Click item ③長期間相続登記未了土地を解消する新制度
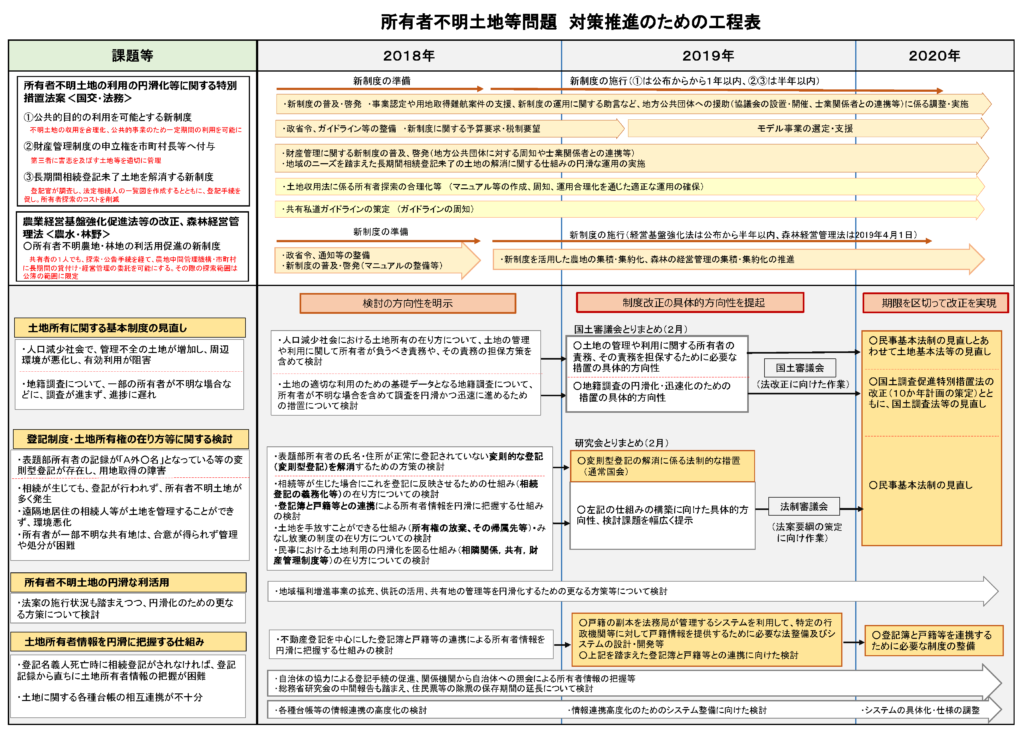This screenshot has height=731, width=1024. (x=118, y=176)
